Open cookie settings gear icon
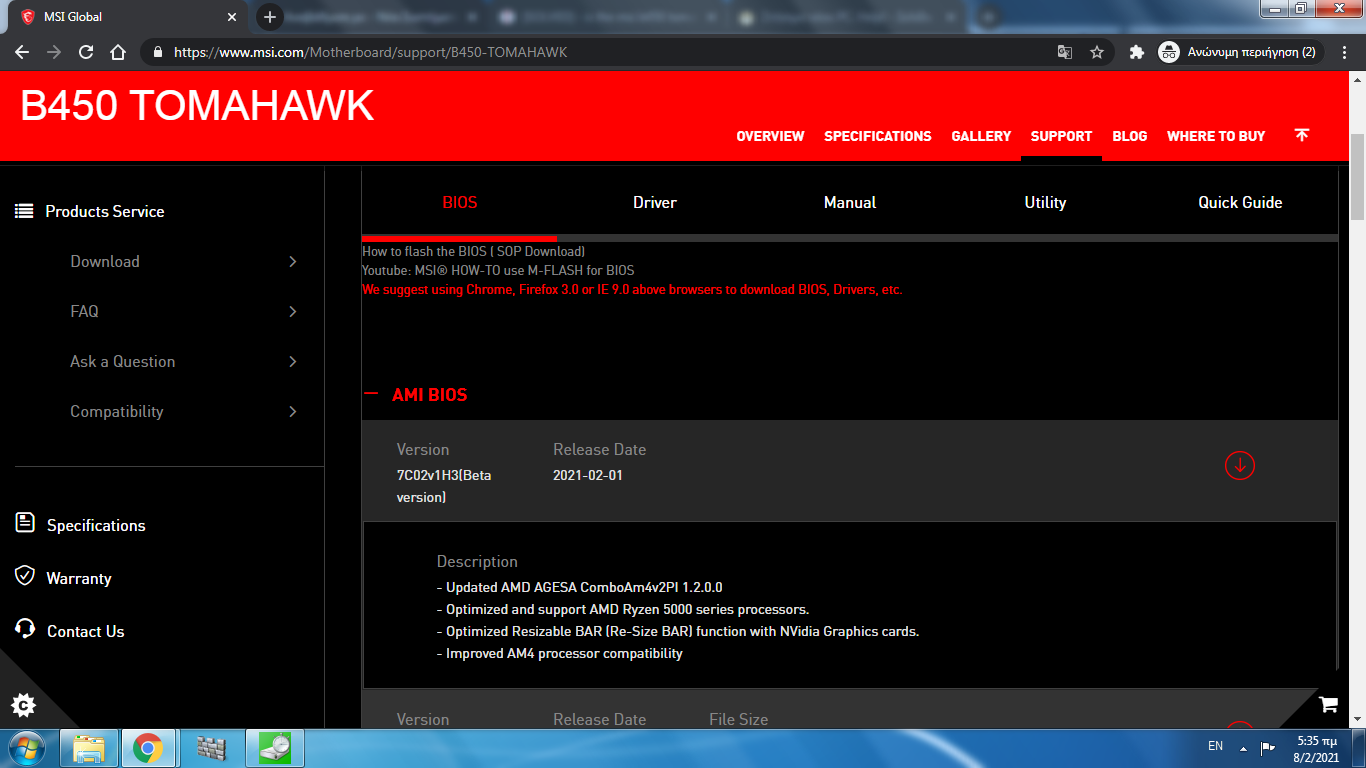Screen dimensions: 1366x768 click(23, 705)
